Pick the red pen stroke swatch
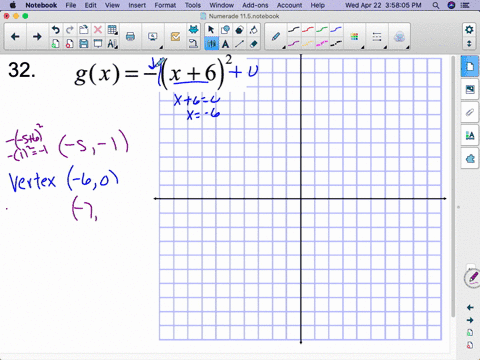This screenshot has height=360, width=480. tap(308, 30)
